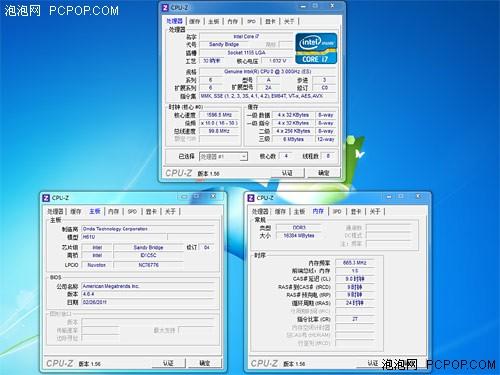
Task: Click memory size value 16384 MBytes
Action: pos(299,236)
